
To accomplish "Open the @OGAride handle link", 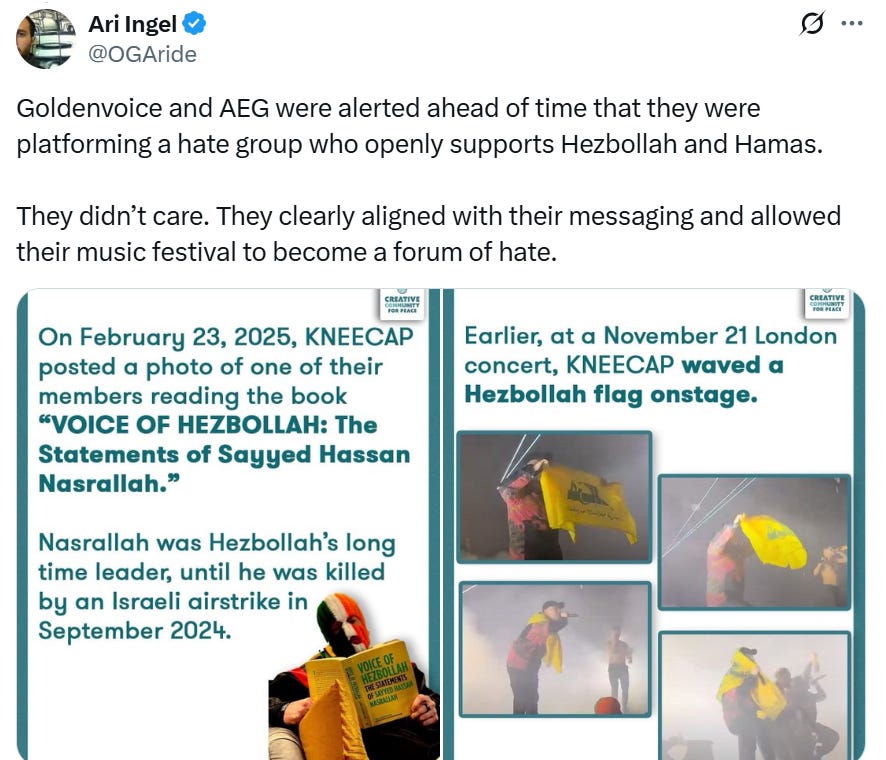I will [x=142, y=54].
